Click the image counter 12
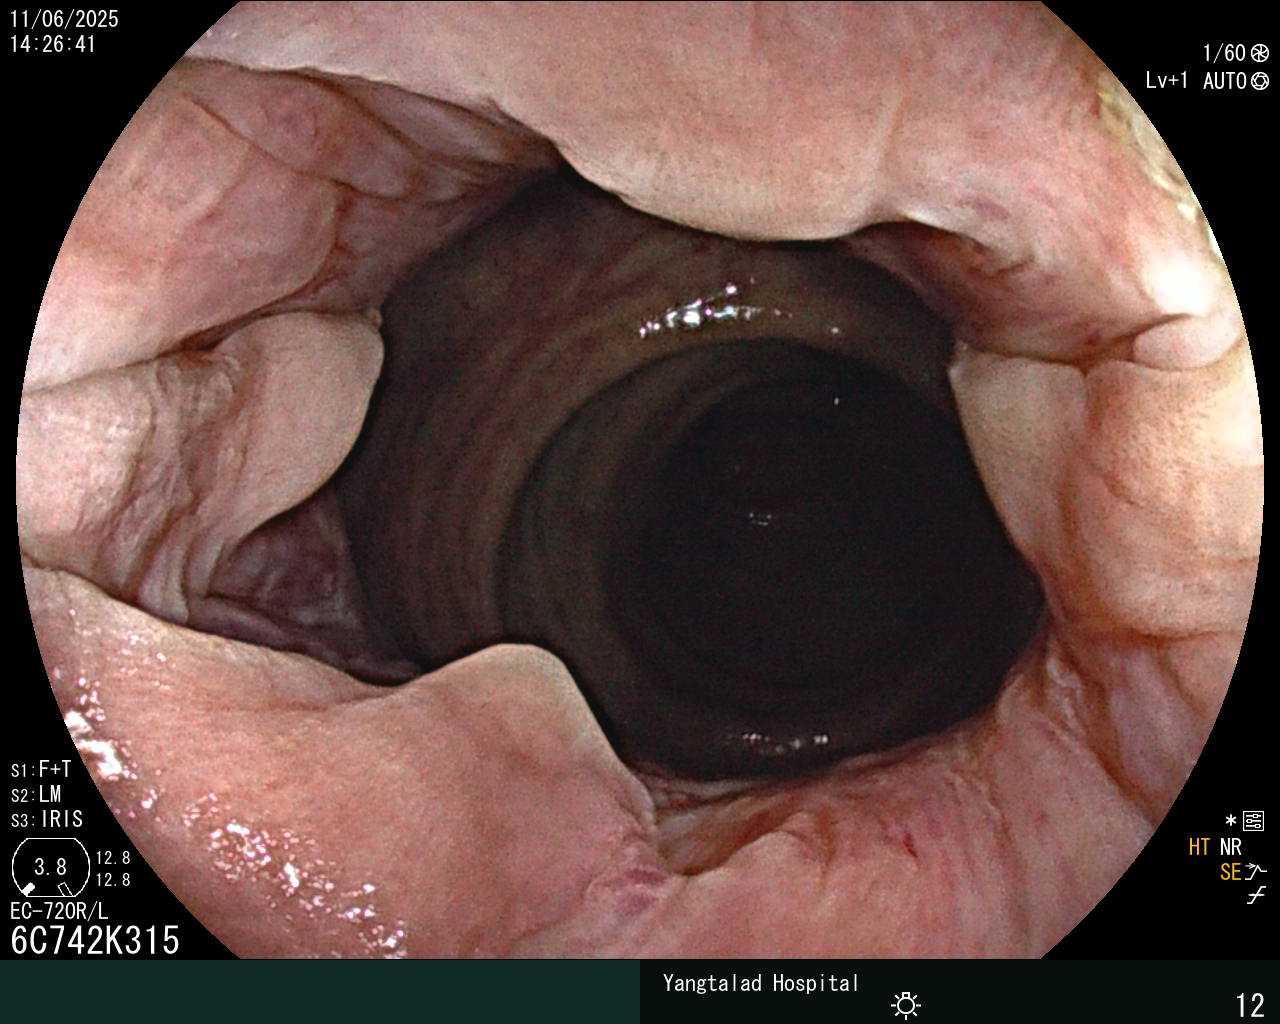This screenshot has height=1024, width=1280. click(1250, 1005)
